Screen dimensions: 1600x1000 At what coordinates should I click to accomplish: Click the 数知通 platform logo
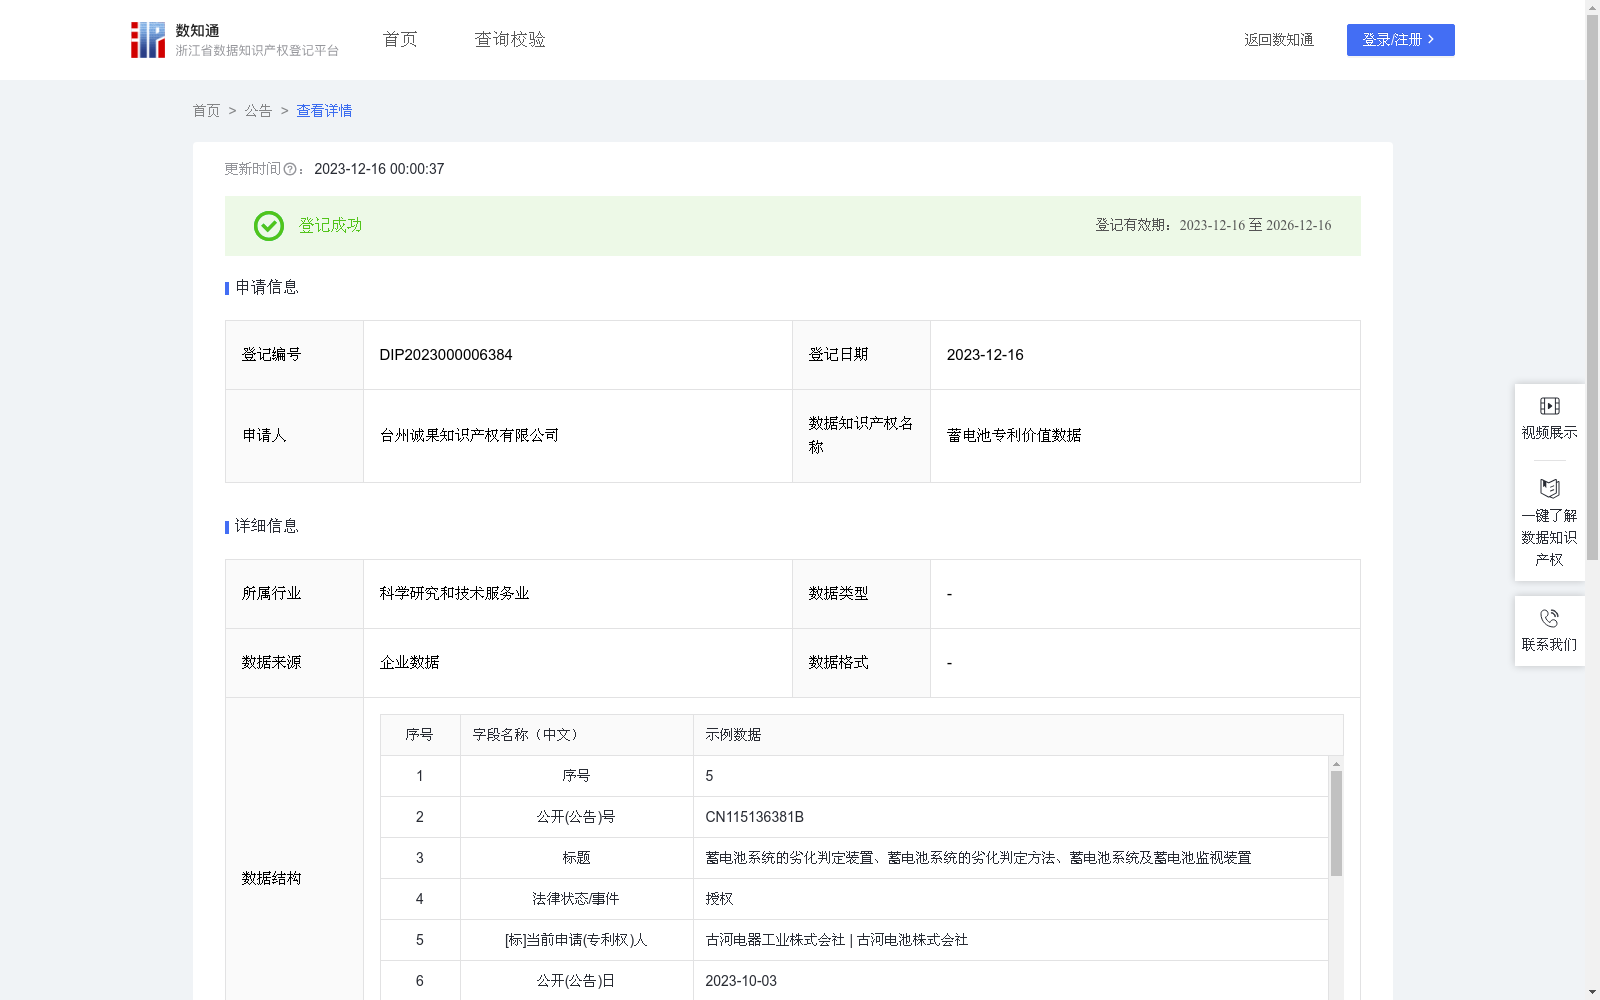(x=234, y=40)
